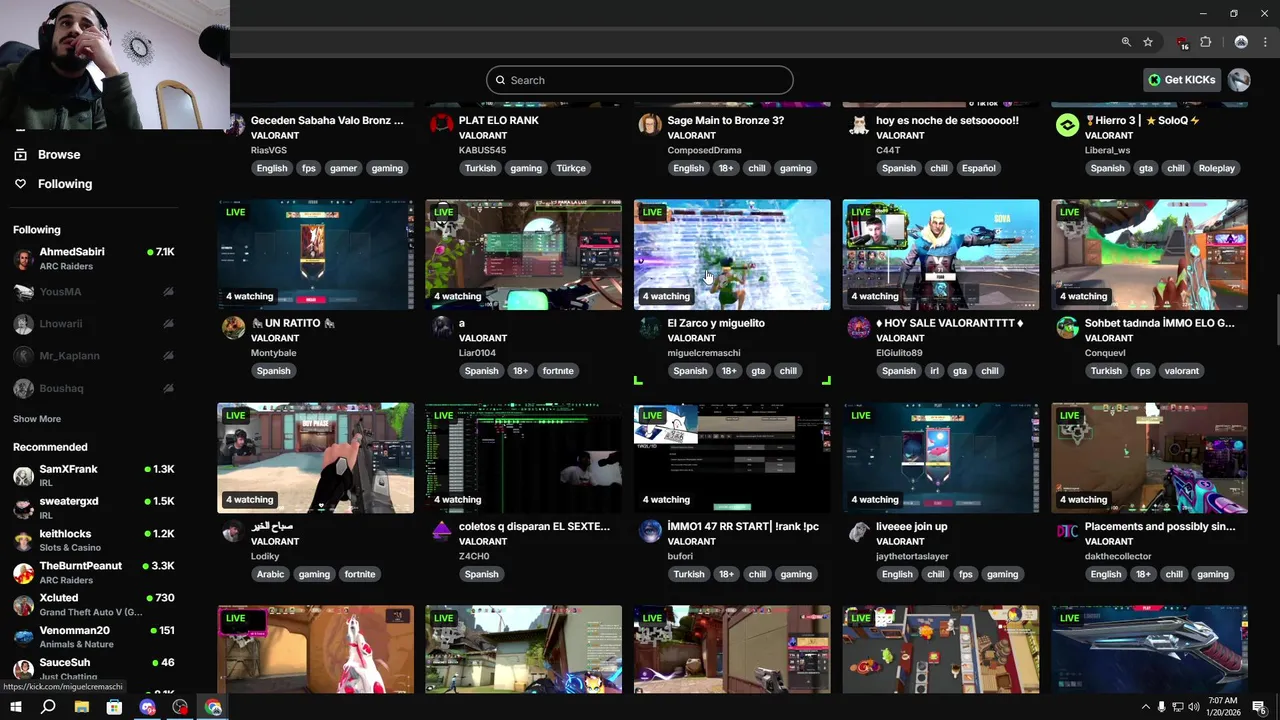Click Liberal_ws green channel avatar
This screenshot has height=720, width=1280.
point(1067,125)
